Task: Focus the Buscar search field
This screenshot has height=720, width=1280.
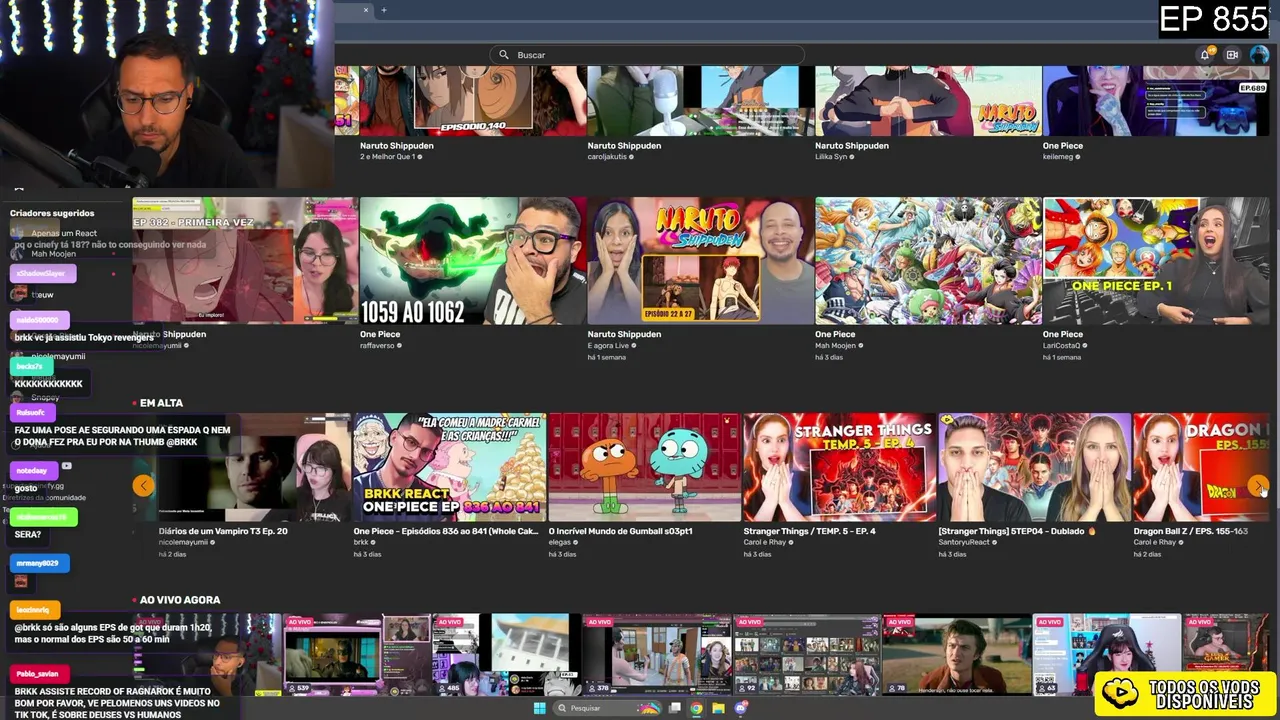Action: [x=647, y=55]
